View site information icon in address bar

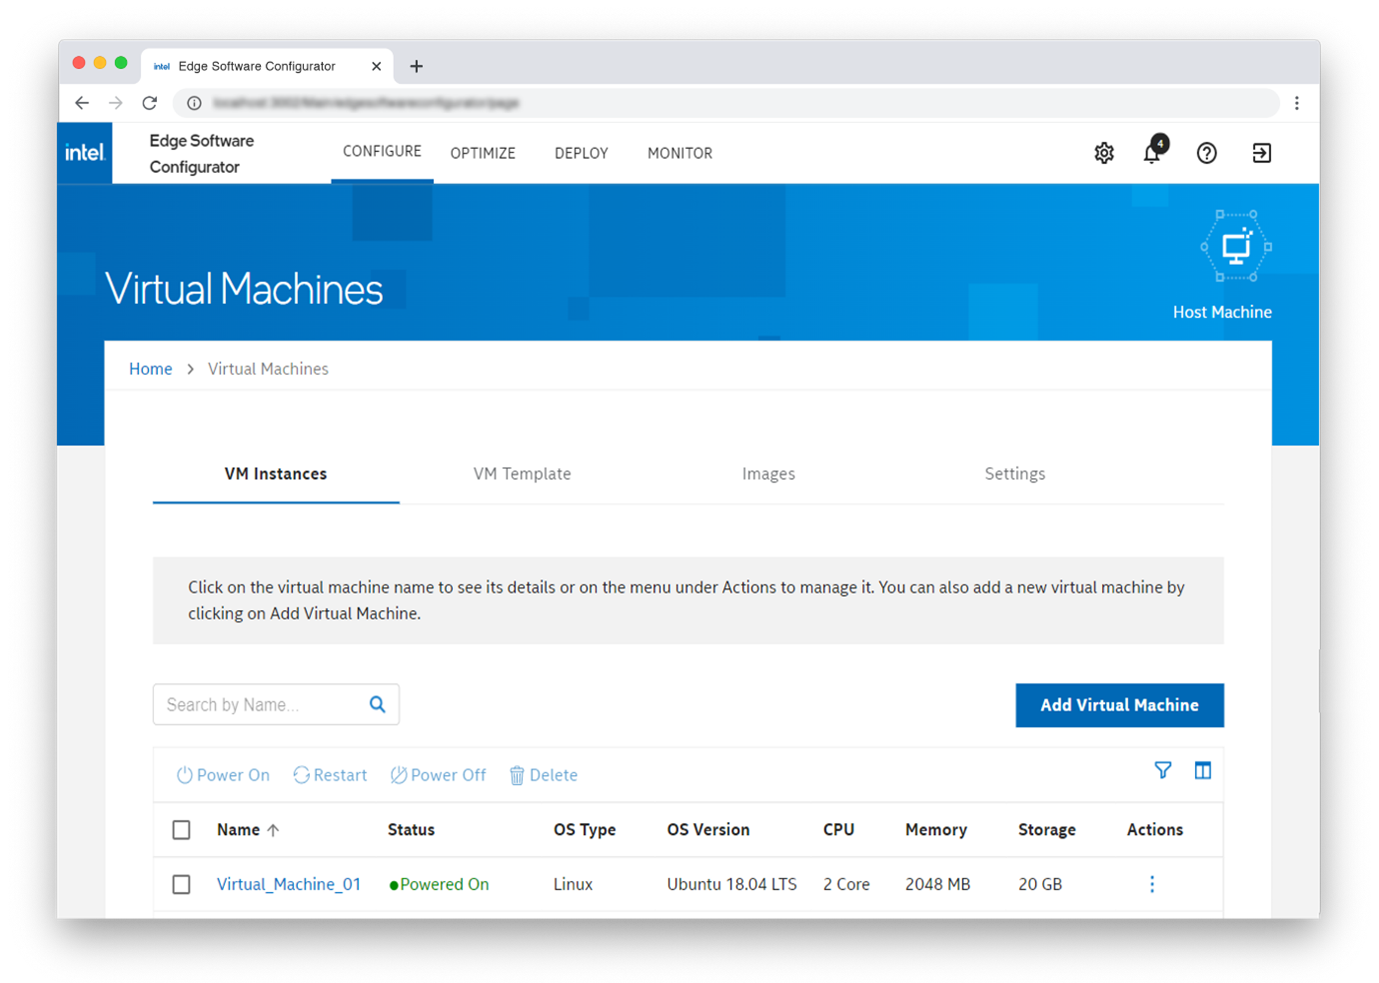click(194, 103)
